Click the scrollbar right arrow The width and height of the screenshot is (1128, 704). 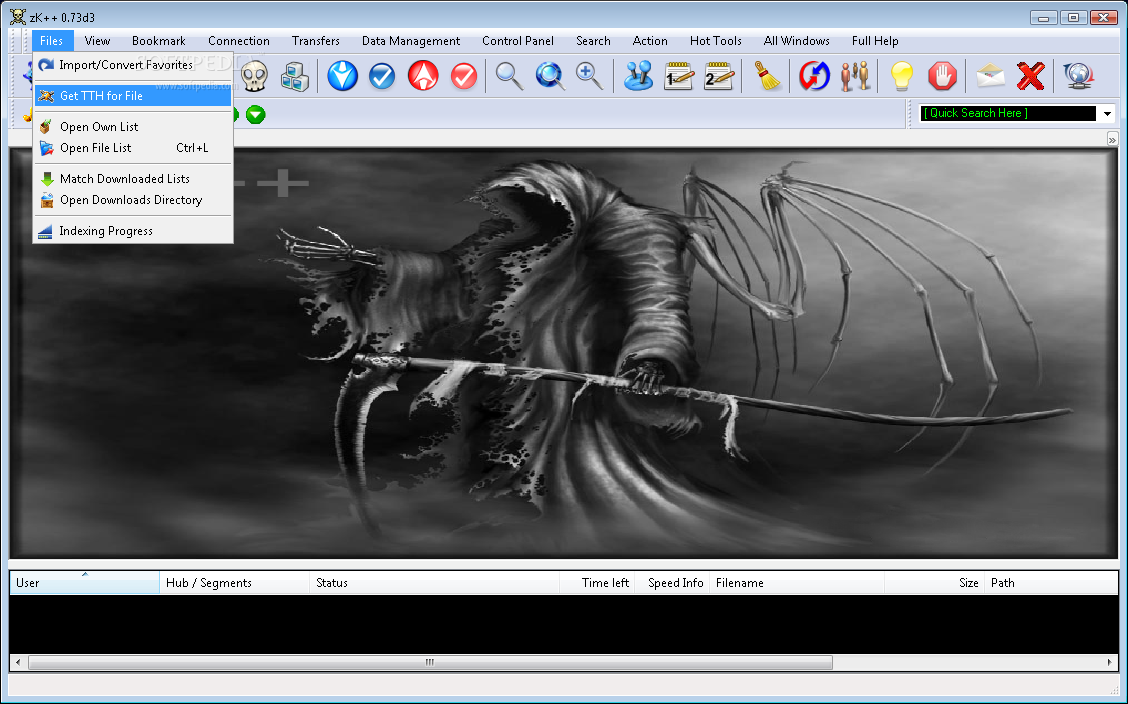click(1109, 662)
